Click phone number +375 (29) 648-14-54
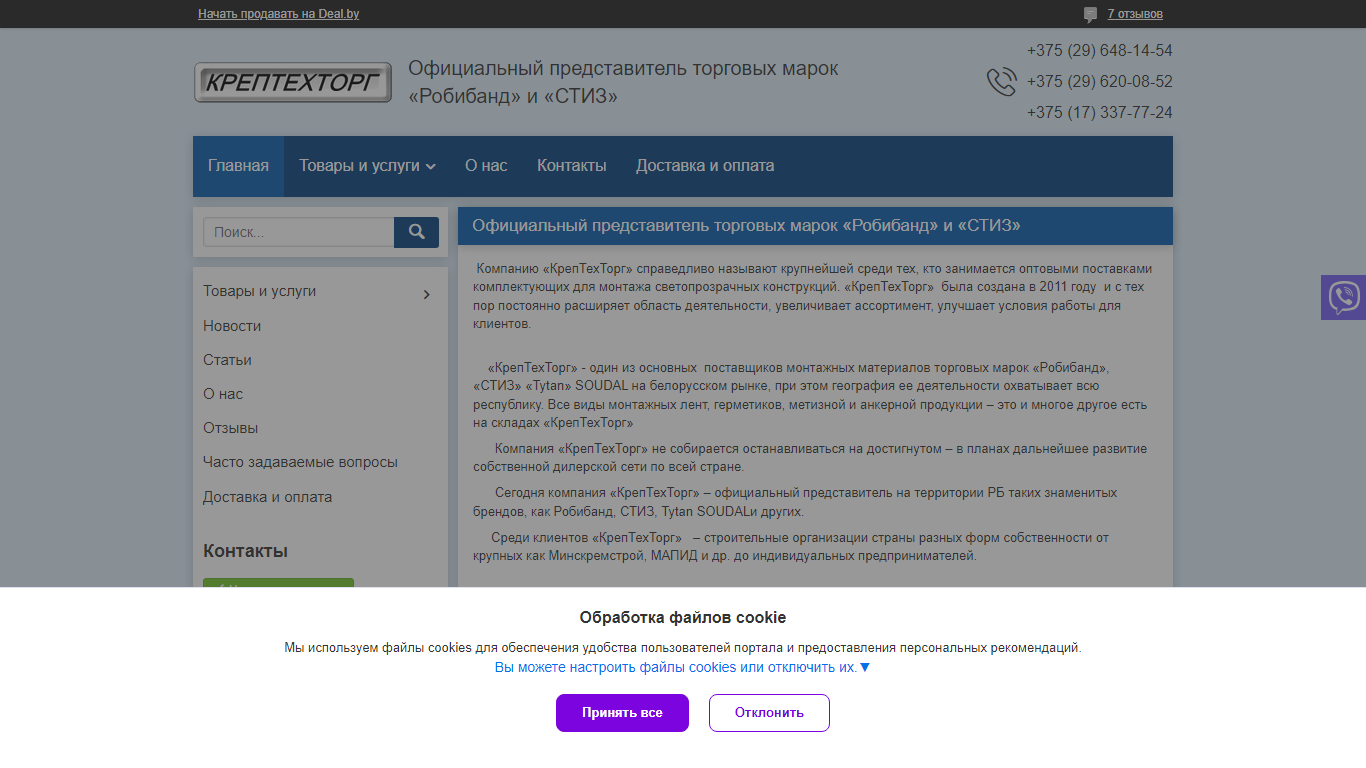The height and width of the screenshot is (768, 1366). pos(1100,51)
